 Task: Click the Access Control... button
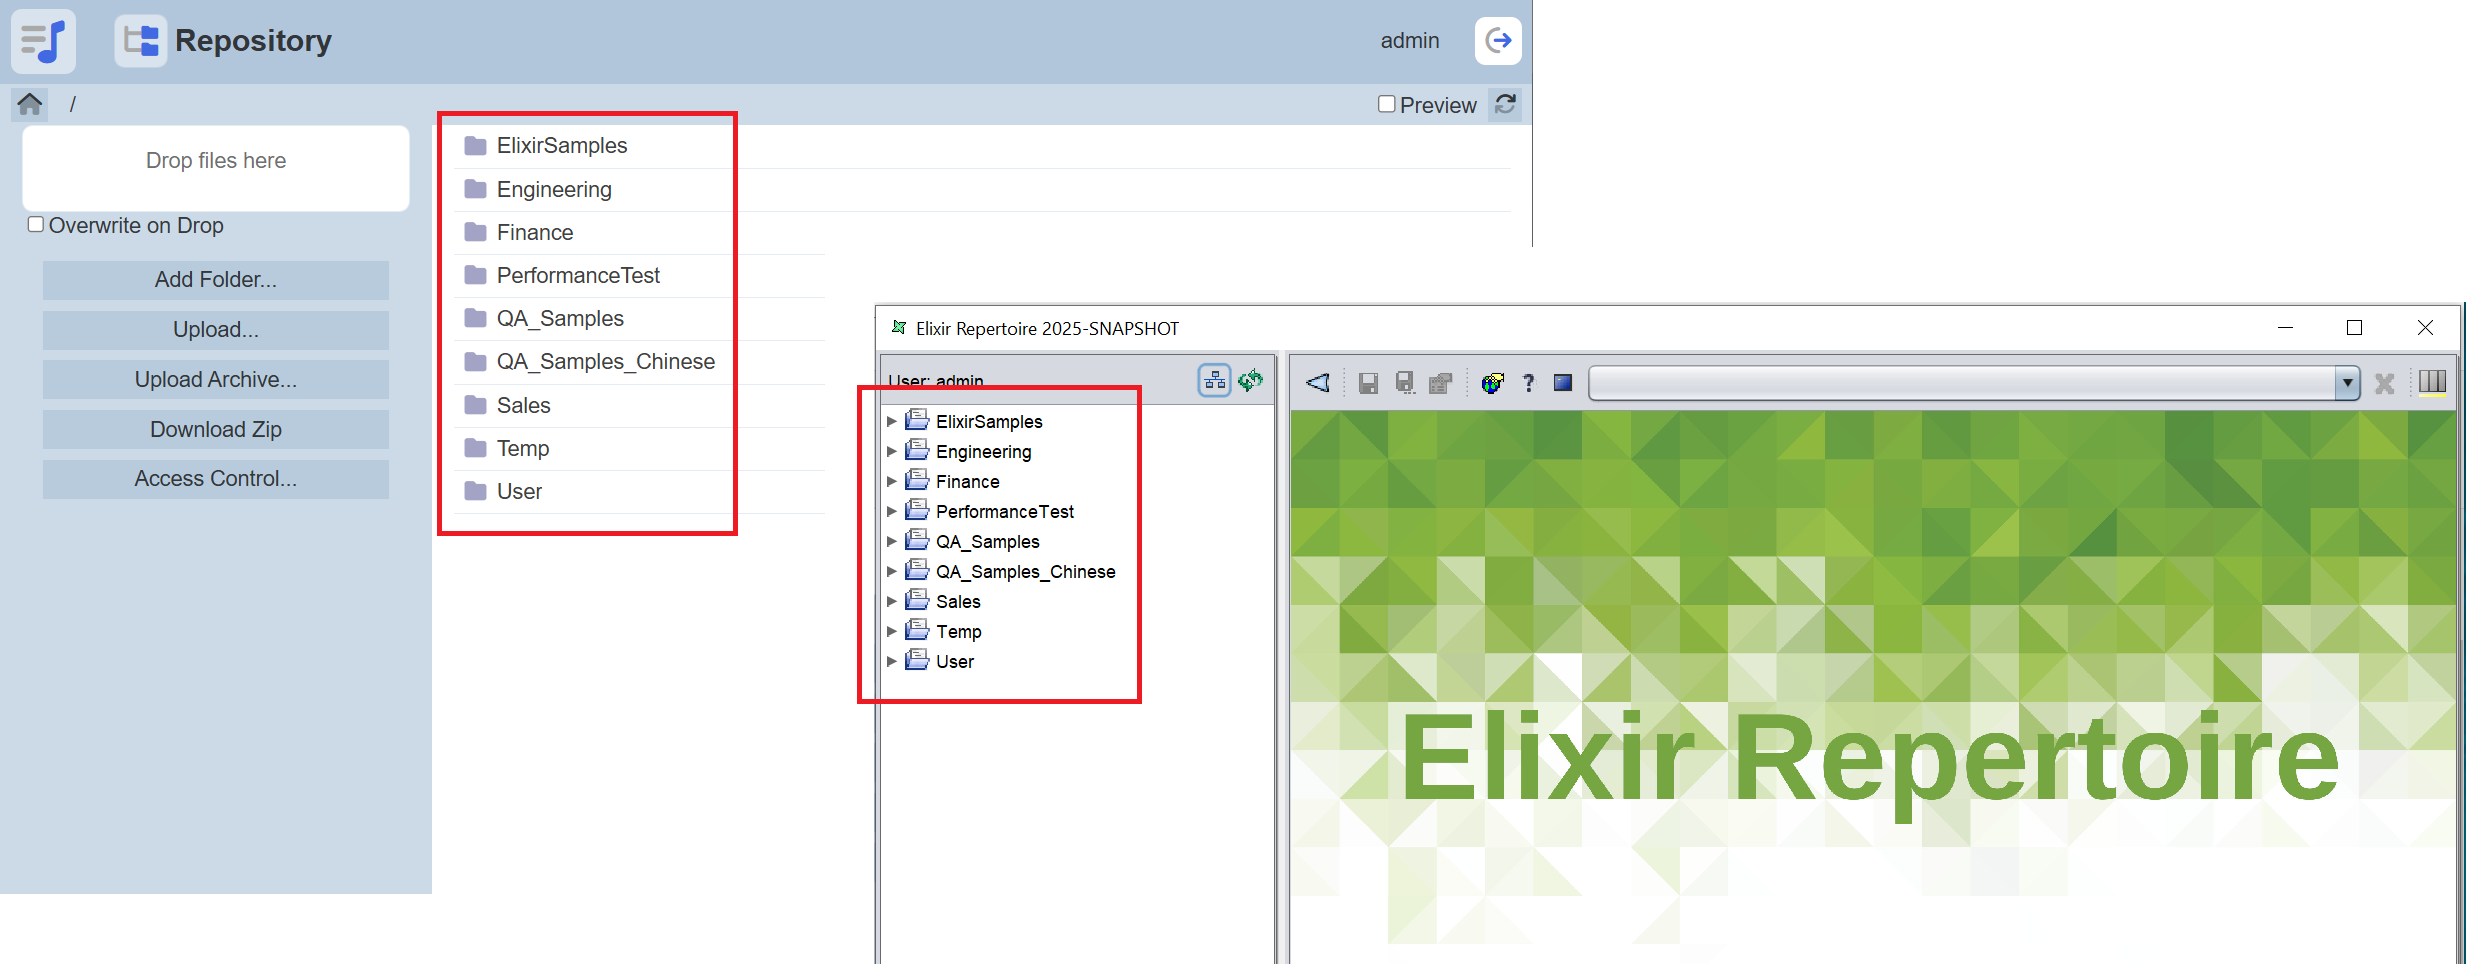(x=215, y=479)
